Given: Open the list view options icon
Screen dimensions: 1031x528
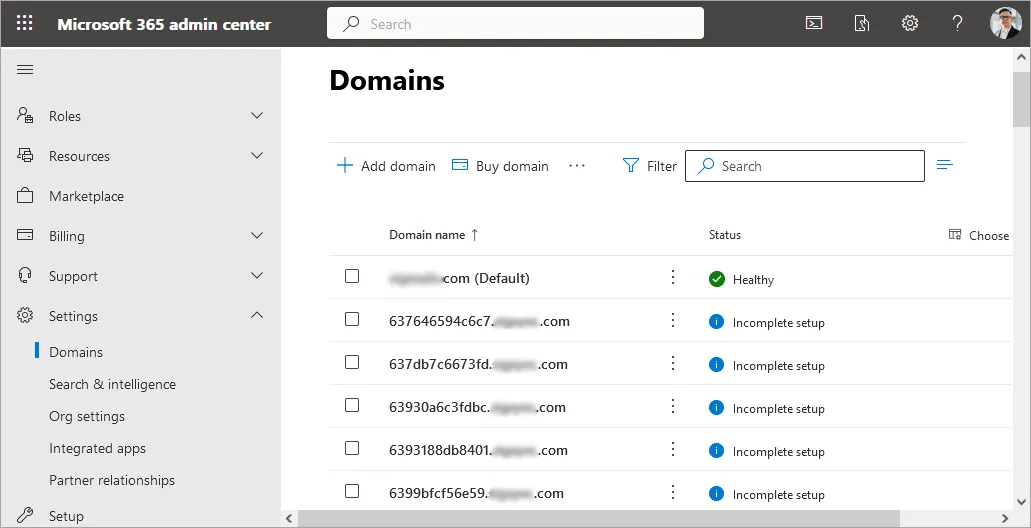Looking at the screenshot, I should 945,165.
